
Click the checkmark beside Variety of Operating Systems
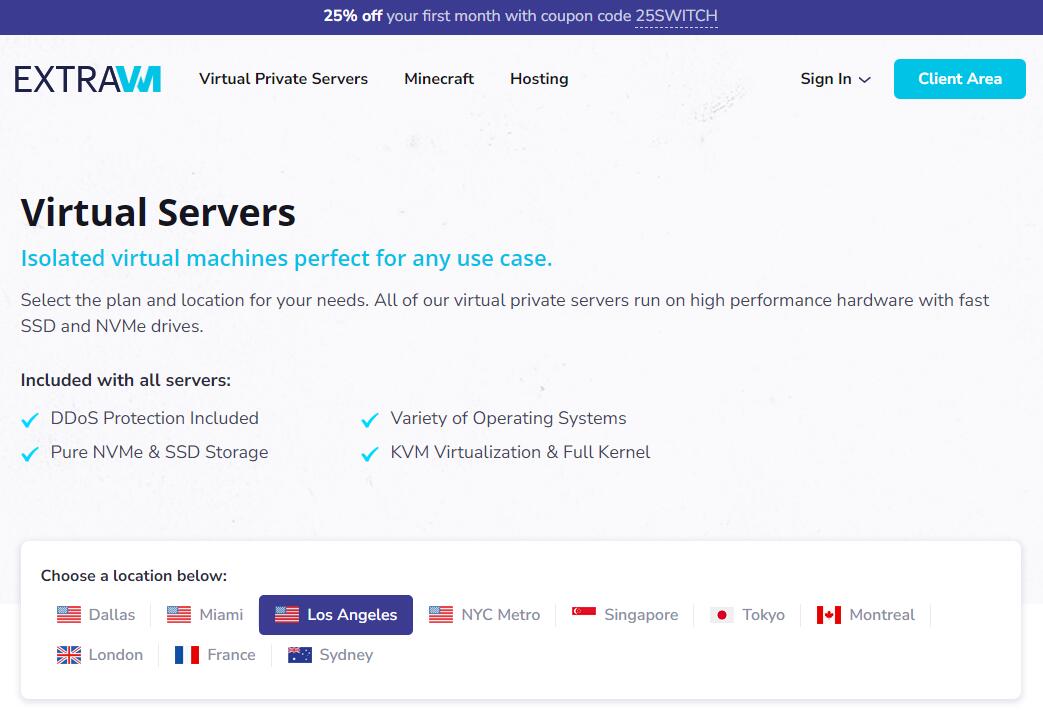(370, 420)
